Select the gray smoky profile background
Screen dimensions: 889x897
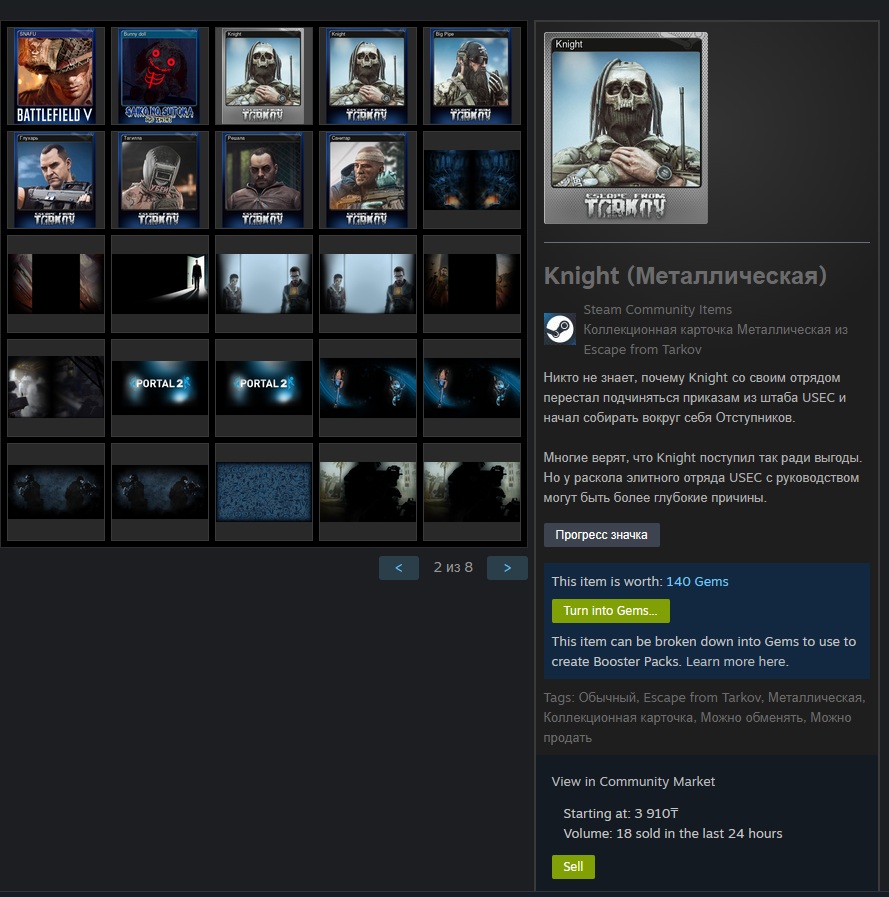[55, 388]
